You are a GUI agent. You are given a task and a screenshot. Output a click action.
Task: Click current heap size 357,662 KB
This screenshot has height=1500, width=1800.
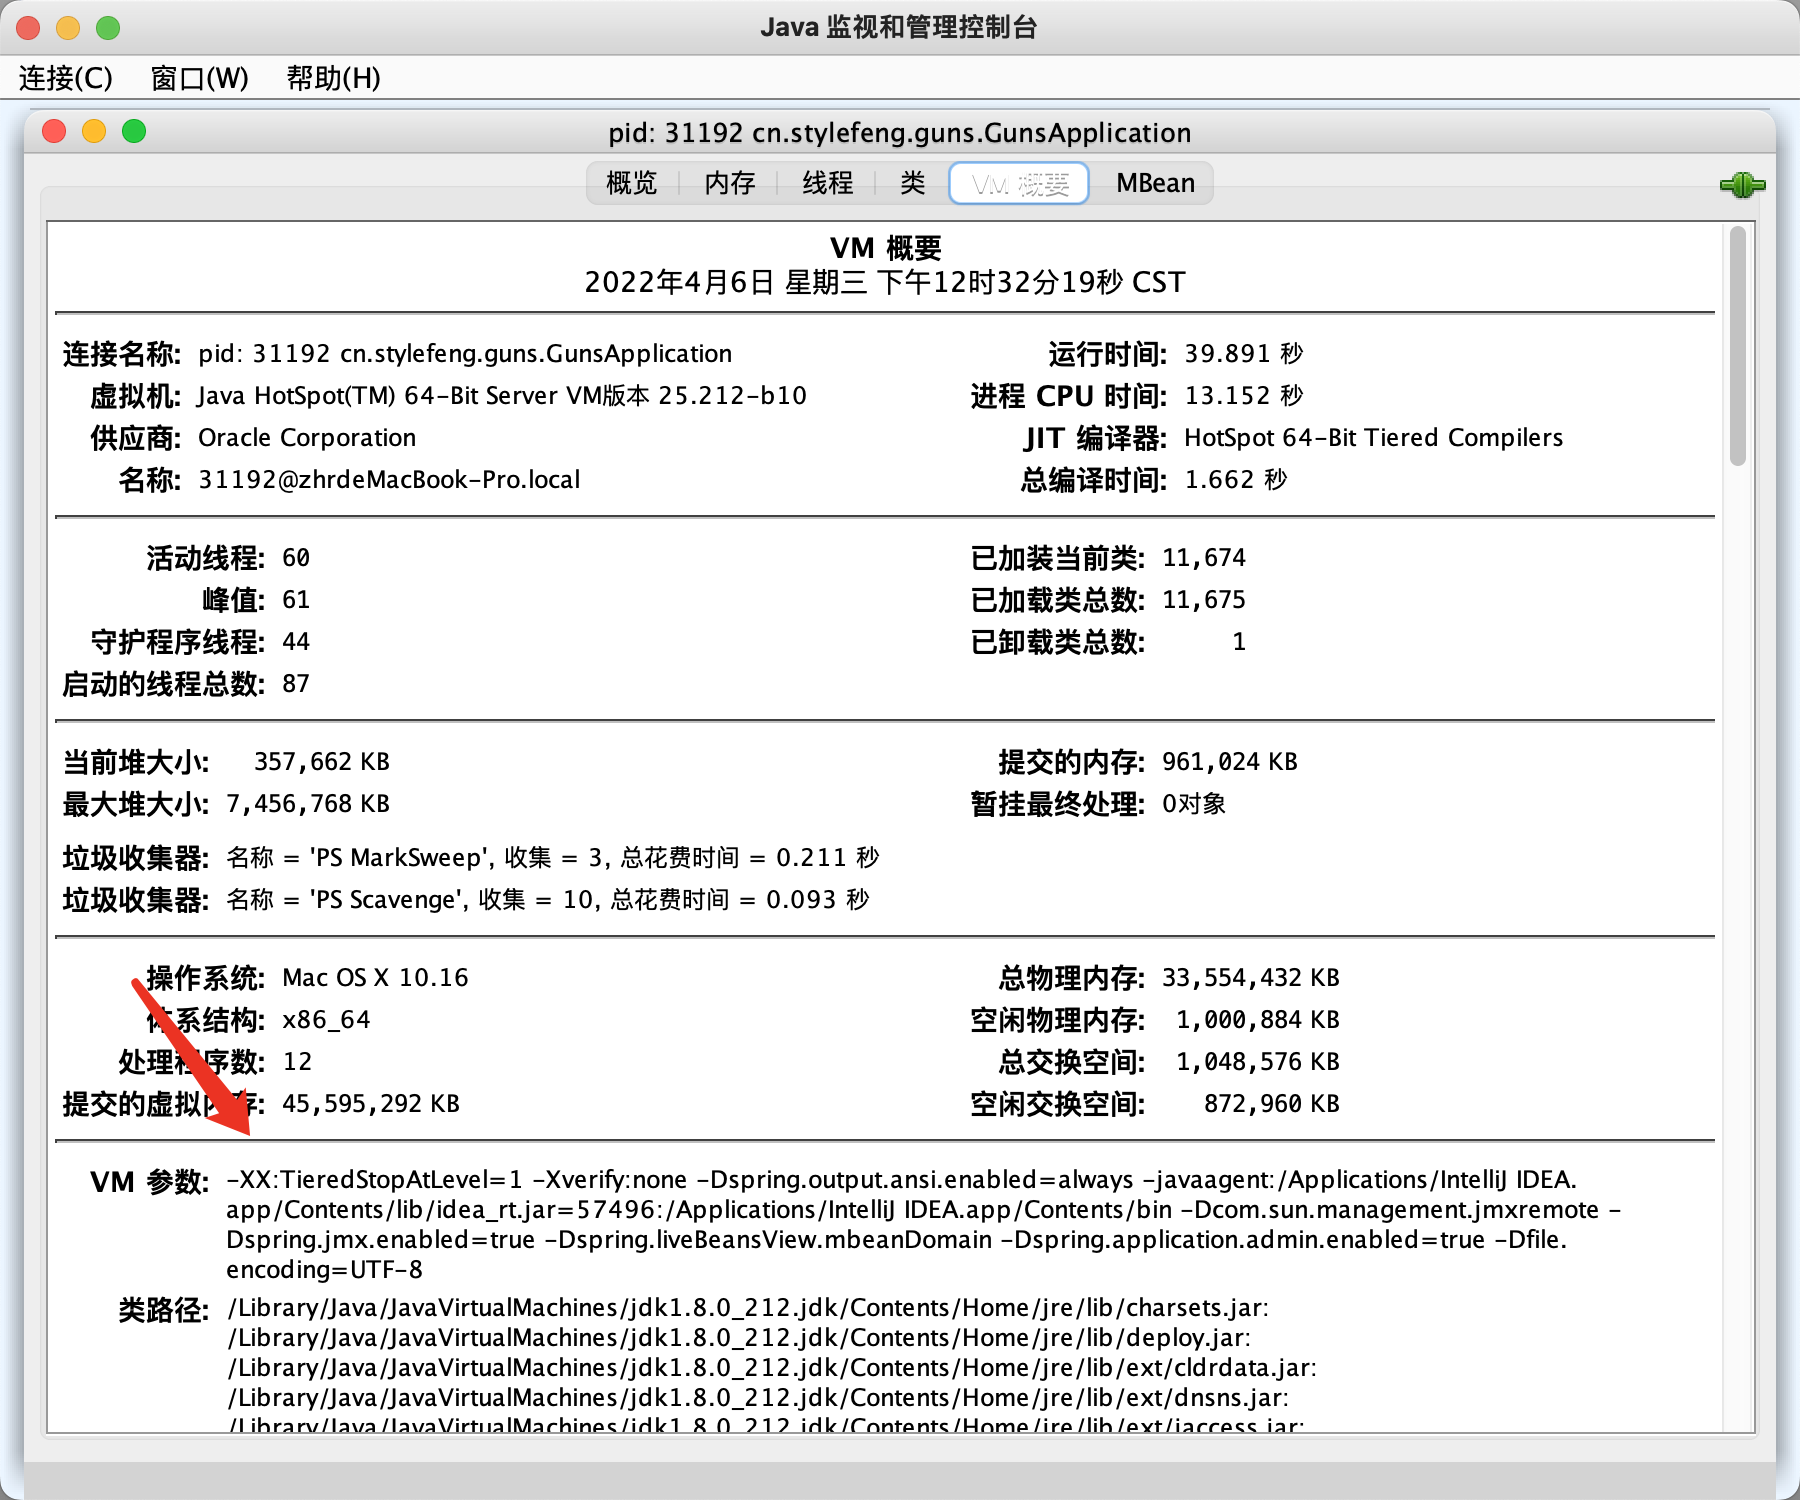point(322,762)
